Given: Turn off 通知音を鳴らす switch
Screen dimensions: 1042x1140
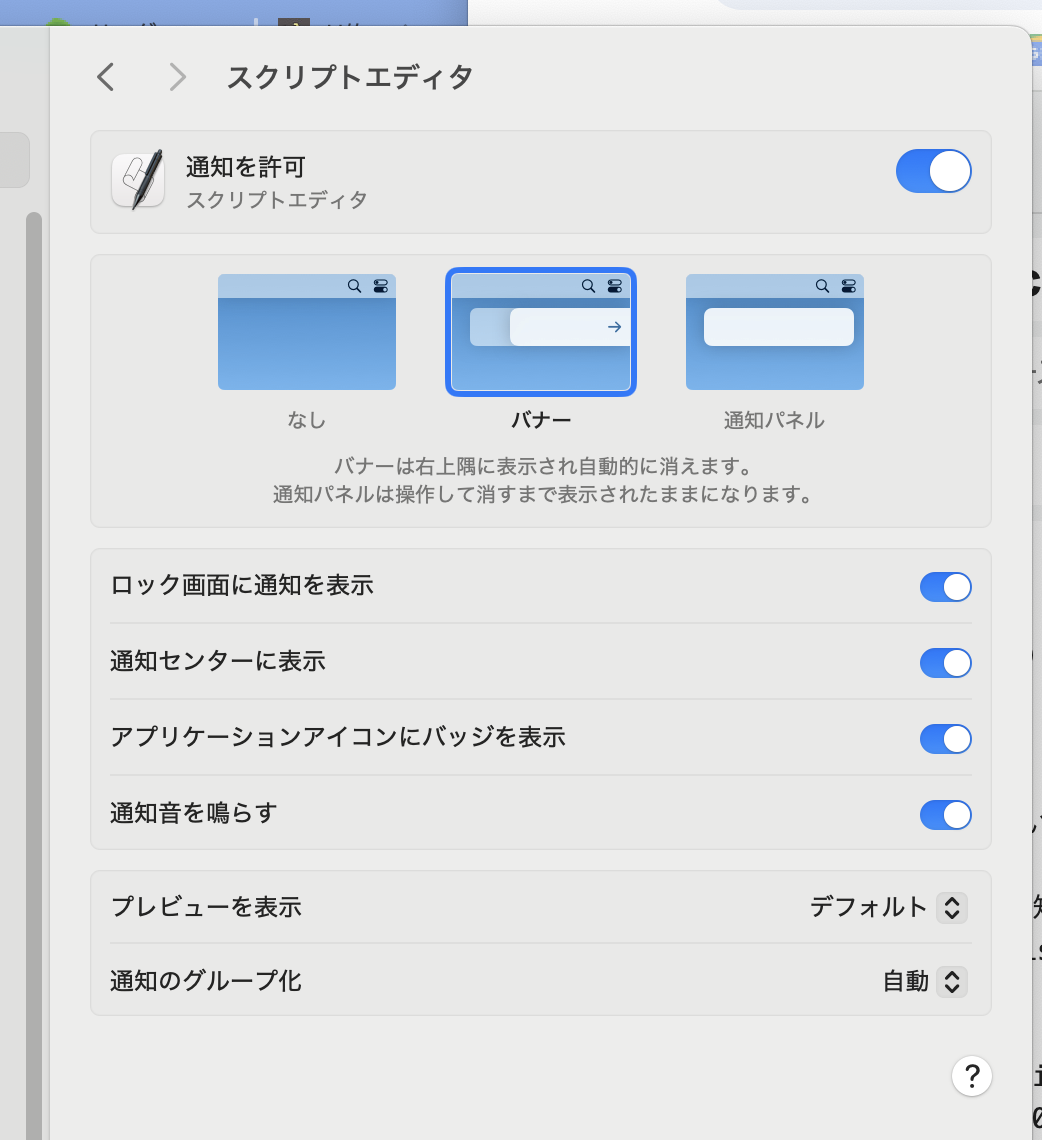Looking at the screenshot, I should 945,815.
